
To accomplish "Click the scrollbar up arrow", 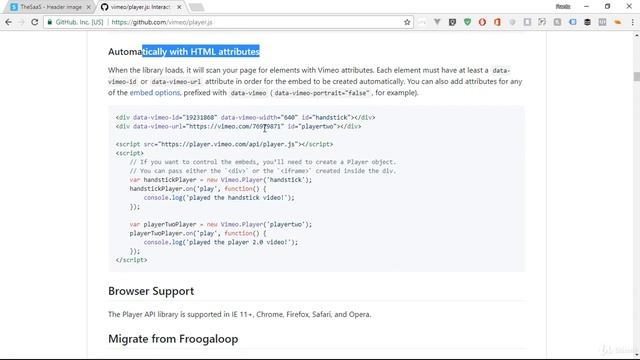I will [636, 36].
